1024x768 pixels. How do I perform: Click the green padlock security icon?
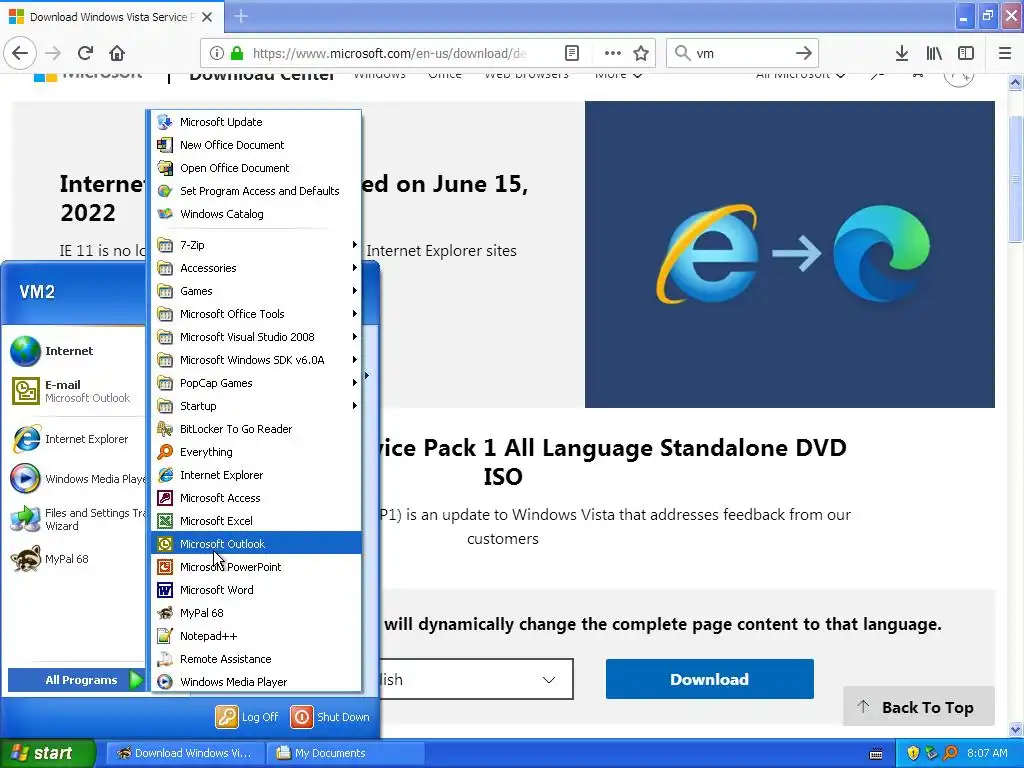click(x=237, y=53)
